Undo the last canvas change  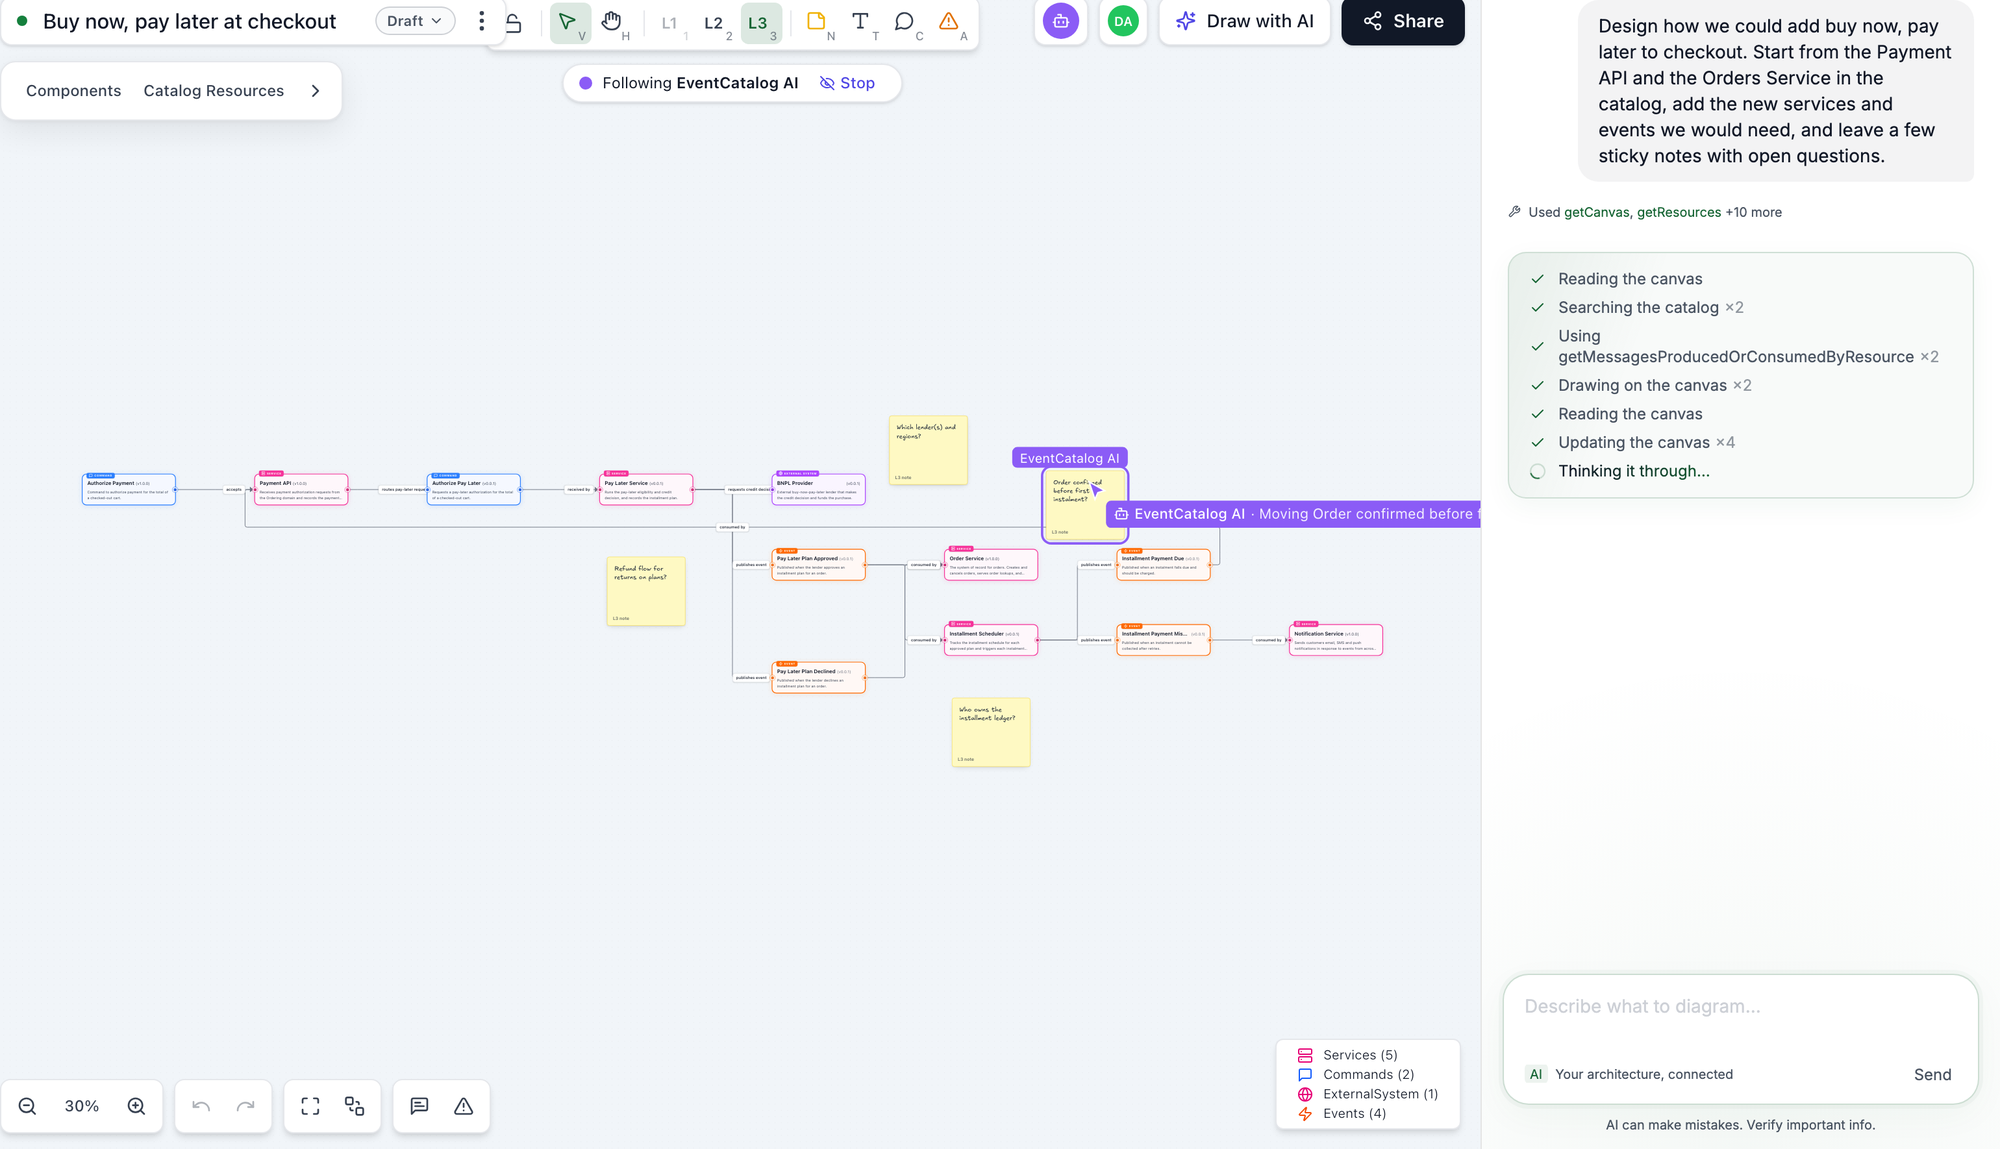[201, 1106]
